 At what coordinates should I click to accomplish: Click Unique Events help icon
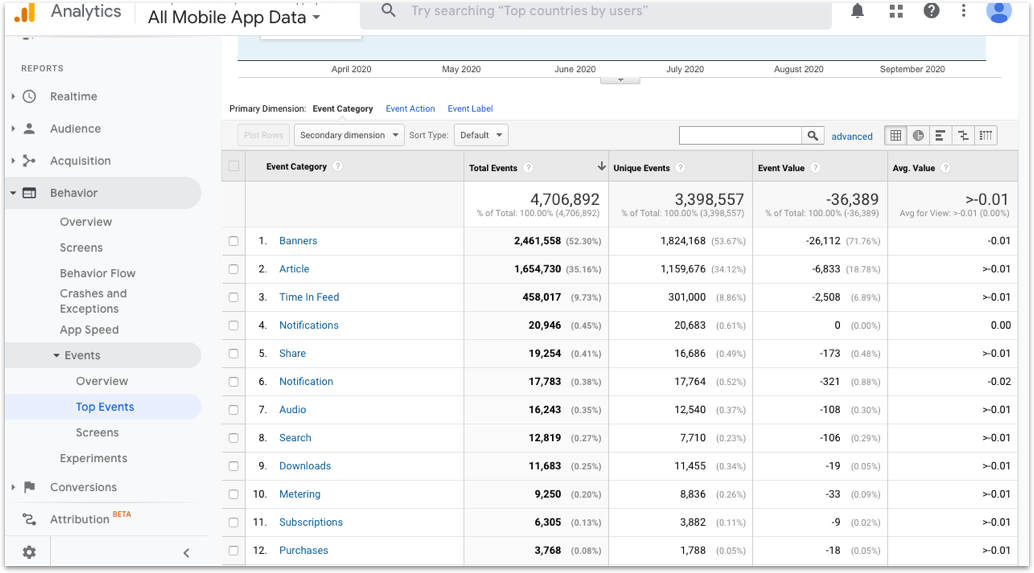[x=681, y=167]
